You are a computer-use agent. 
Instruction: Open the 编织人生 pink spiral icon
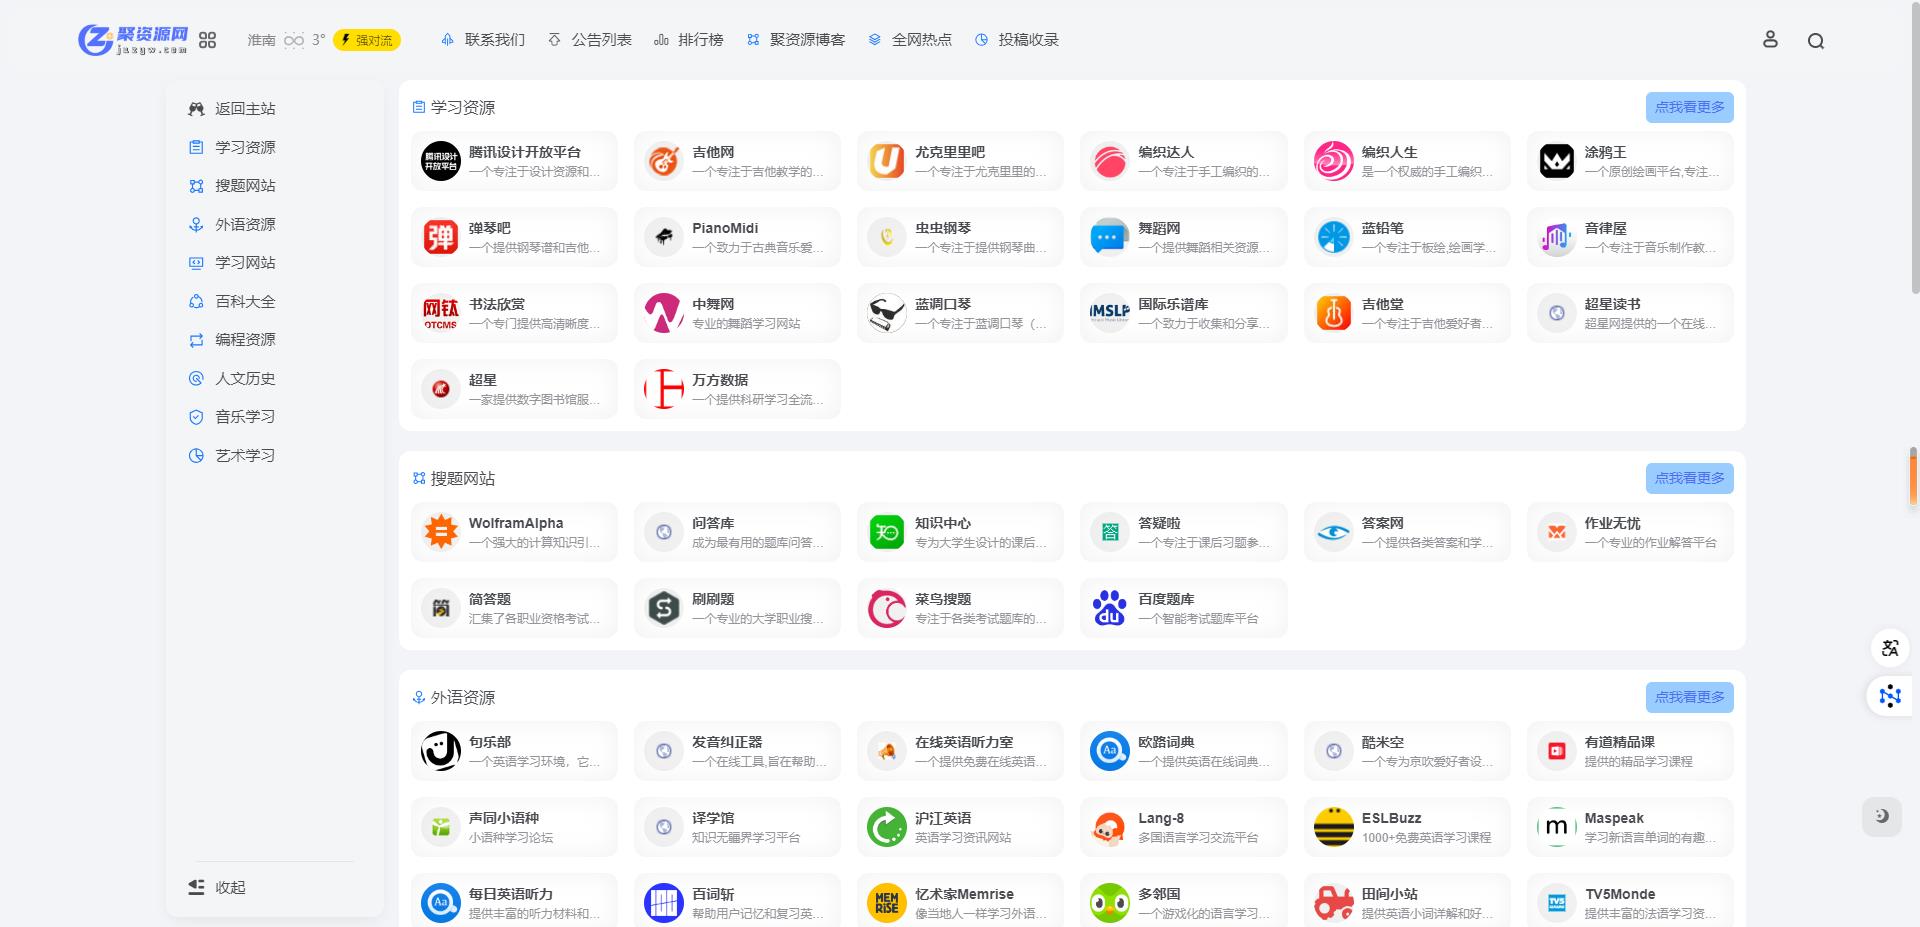1334,161
